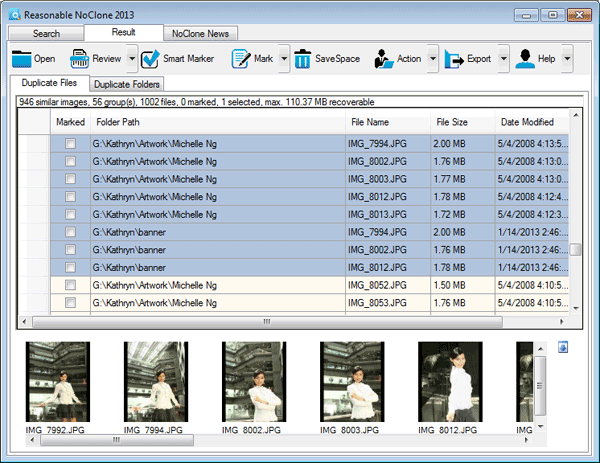Sort by the File Size column header
This screenshot has height=463, width=600.
click(x=452, y=121)
